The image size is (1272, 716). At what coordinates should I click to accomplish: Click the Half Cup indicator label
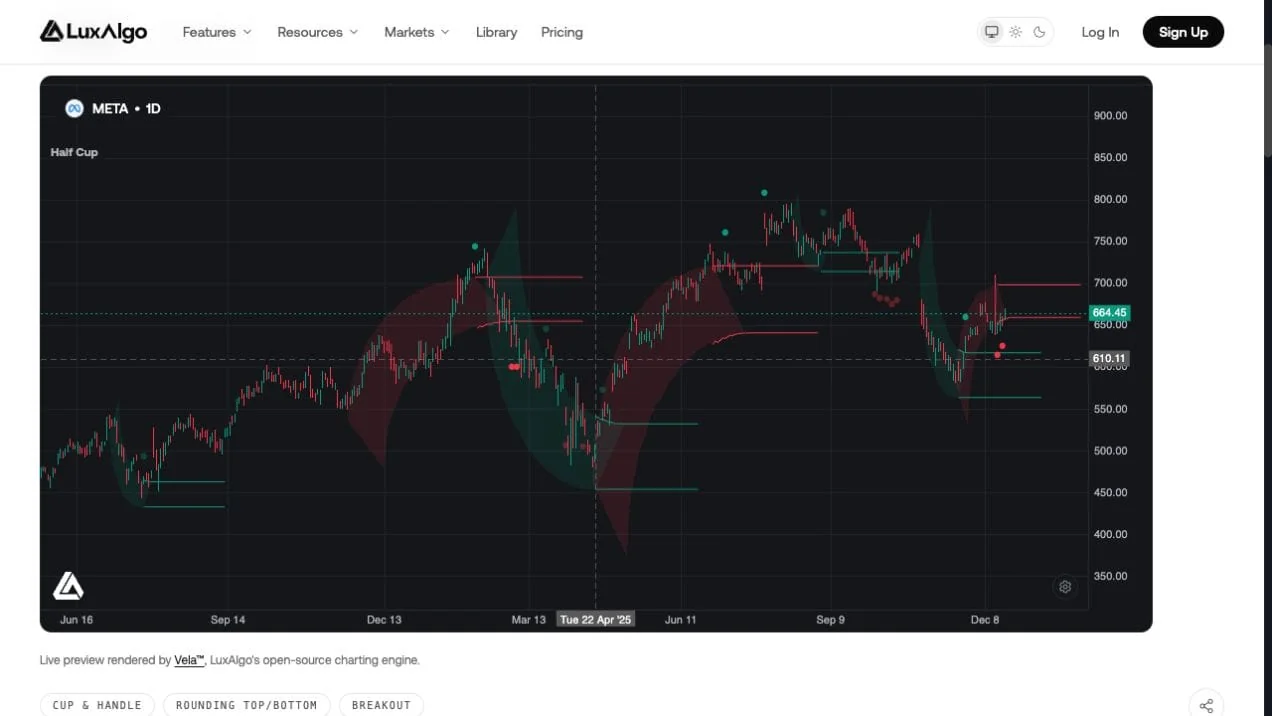pos(74,152)
